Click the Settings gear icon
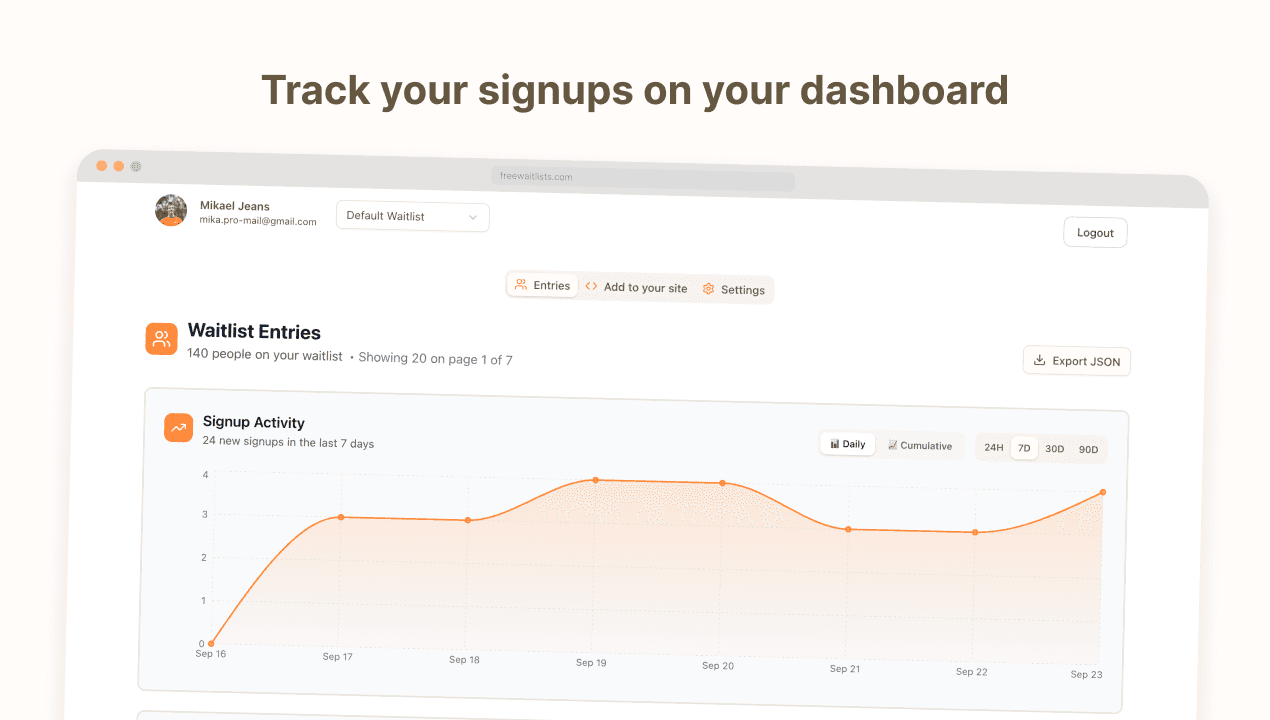 [x=709, y=289]
